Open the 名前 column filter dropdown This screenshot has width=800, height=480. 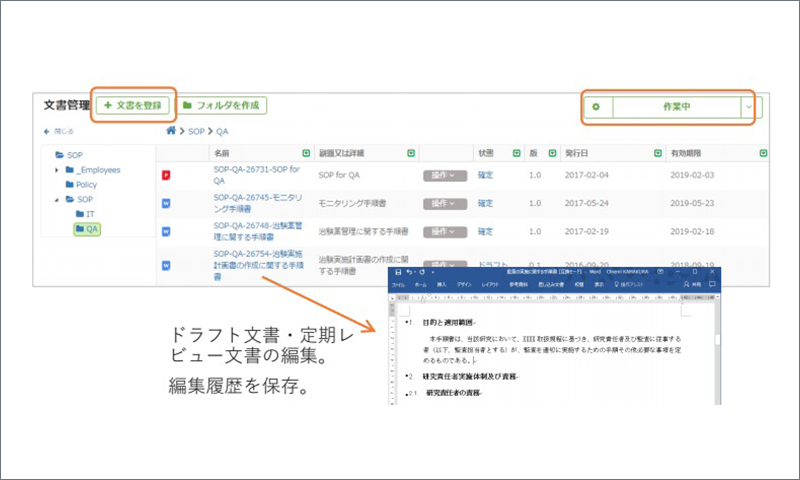[x=306, y=153]
